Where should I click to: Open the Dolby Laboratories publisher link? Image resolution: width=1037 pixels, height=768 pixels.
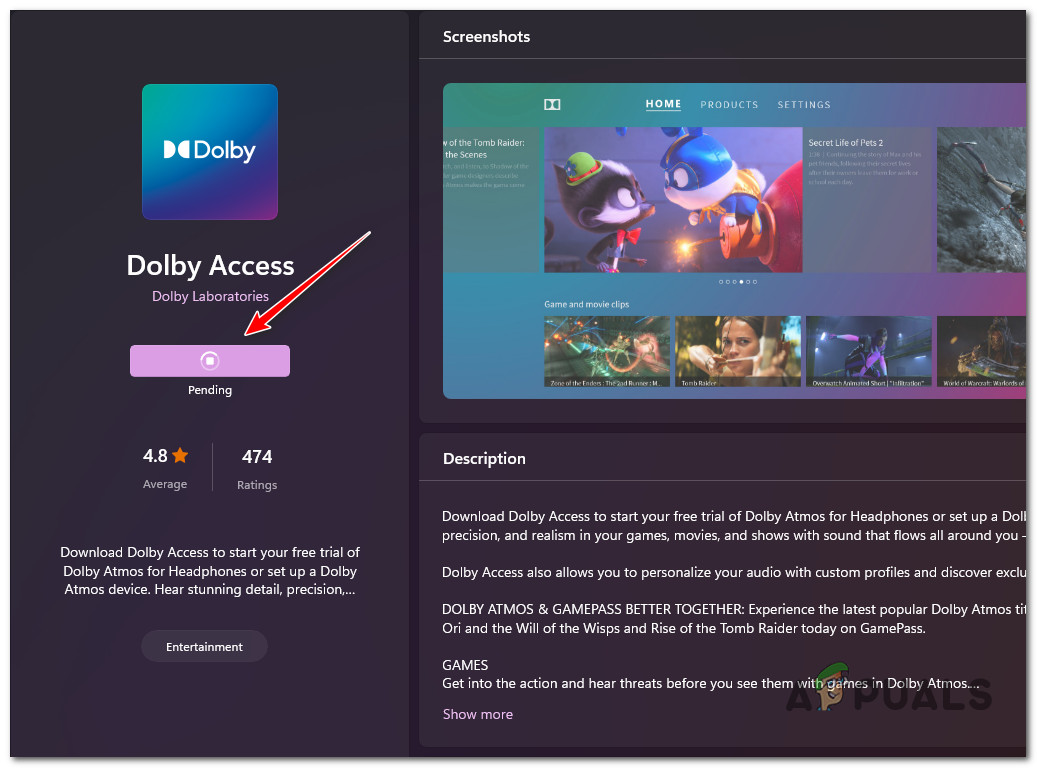[x=210, y=296]
